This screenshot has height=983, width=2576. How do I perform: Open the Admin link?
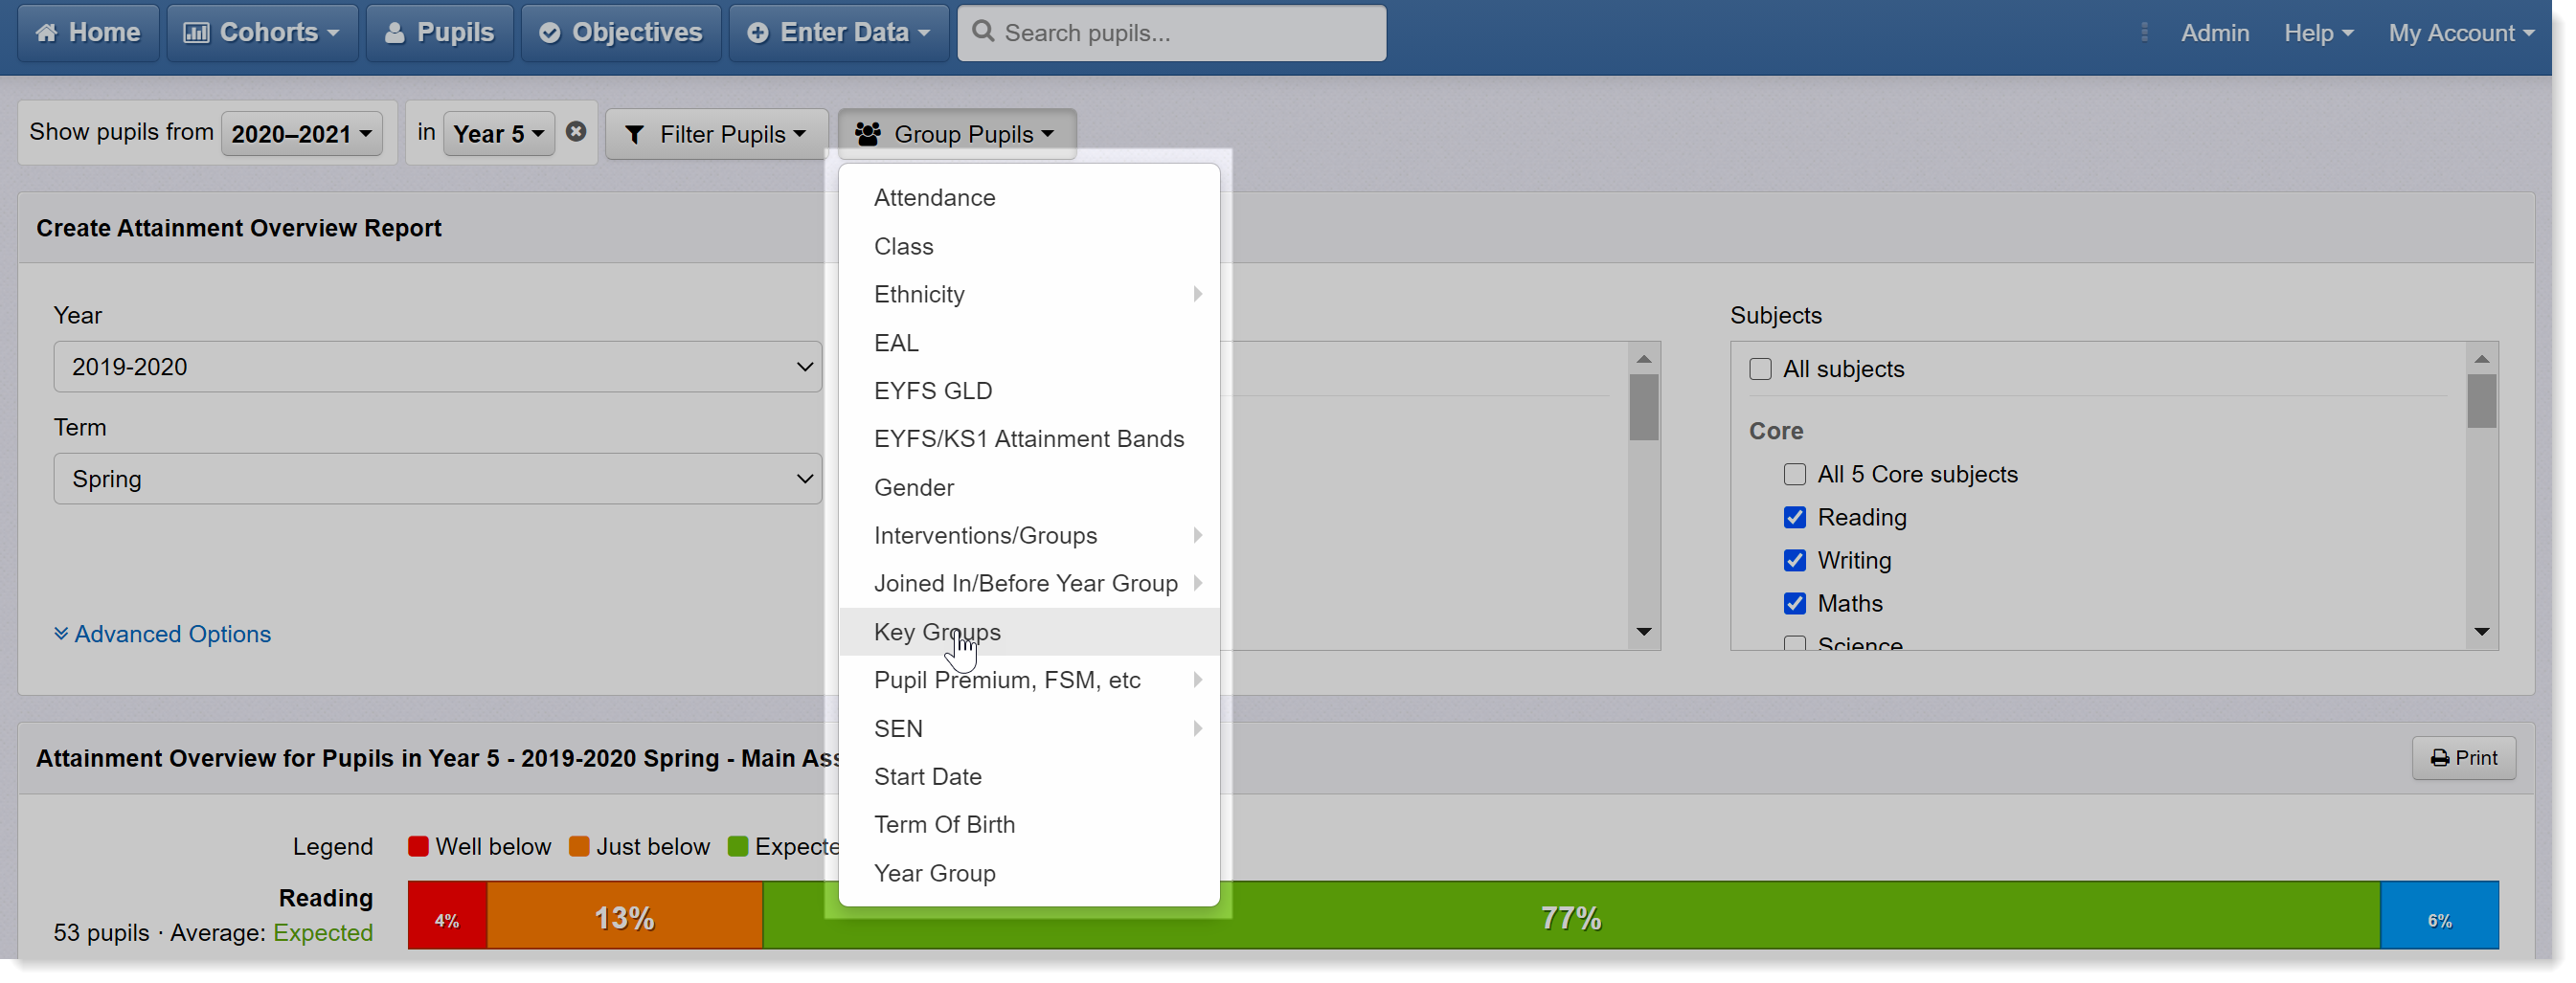(x=2214, y=33)
